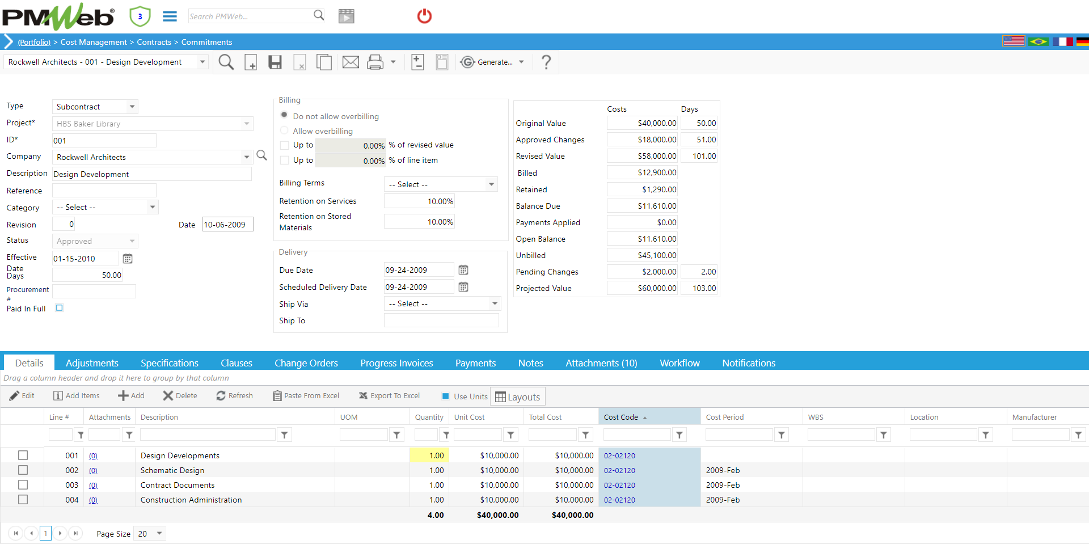Open the Portfolio breadcrumb link
The height and width of the screenshot is (545, 1089).
[33, 42]
